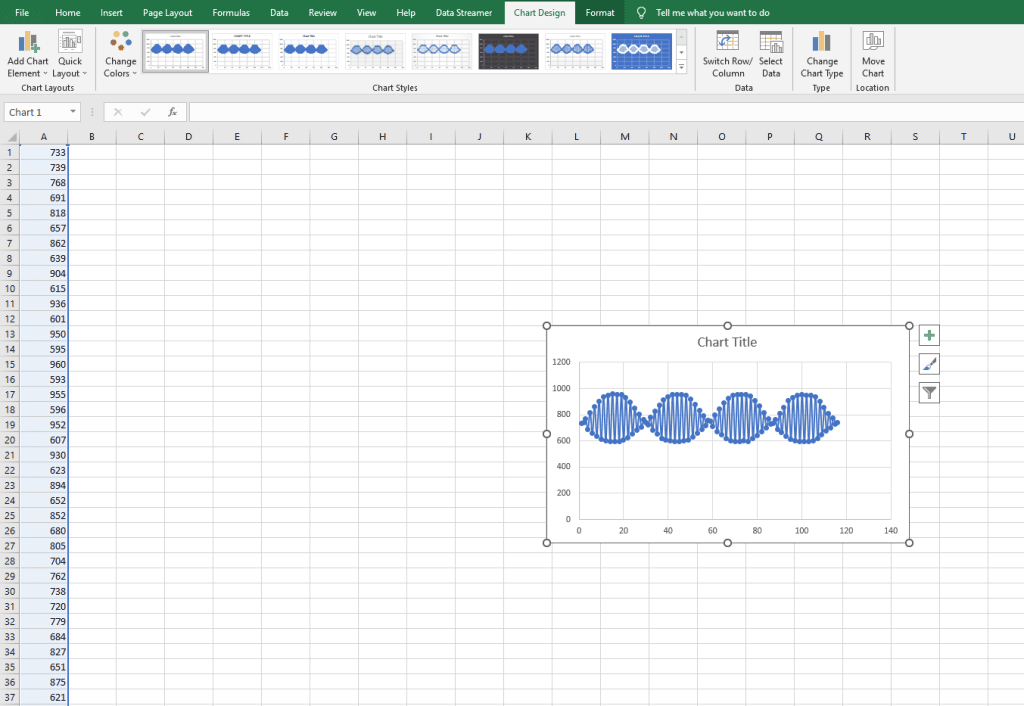Click the formula bar Cancel X icon
Viewport: 1024px width, 706px height.
[x=118, y=112]
